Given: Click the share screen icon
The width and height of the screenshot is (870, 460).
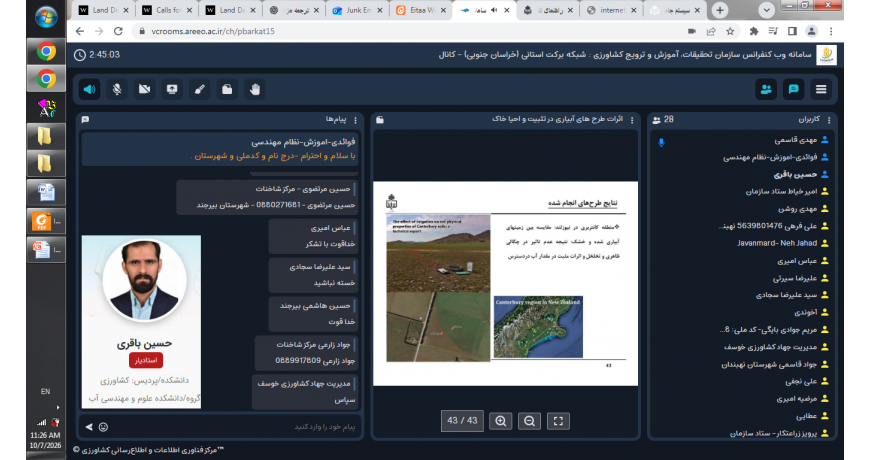Looking at the screenshot, I should coord(172,89).
